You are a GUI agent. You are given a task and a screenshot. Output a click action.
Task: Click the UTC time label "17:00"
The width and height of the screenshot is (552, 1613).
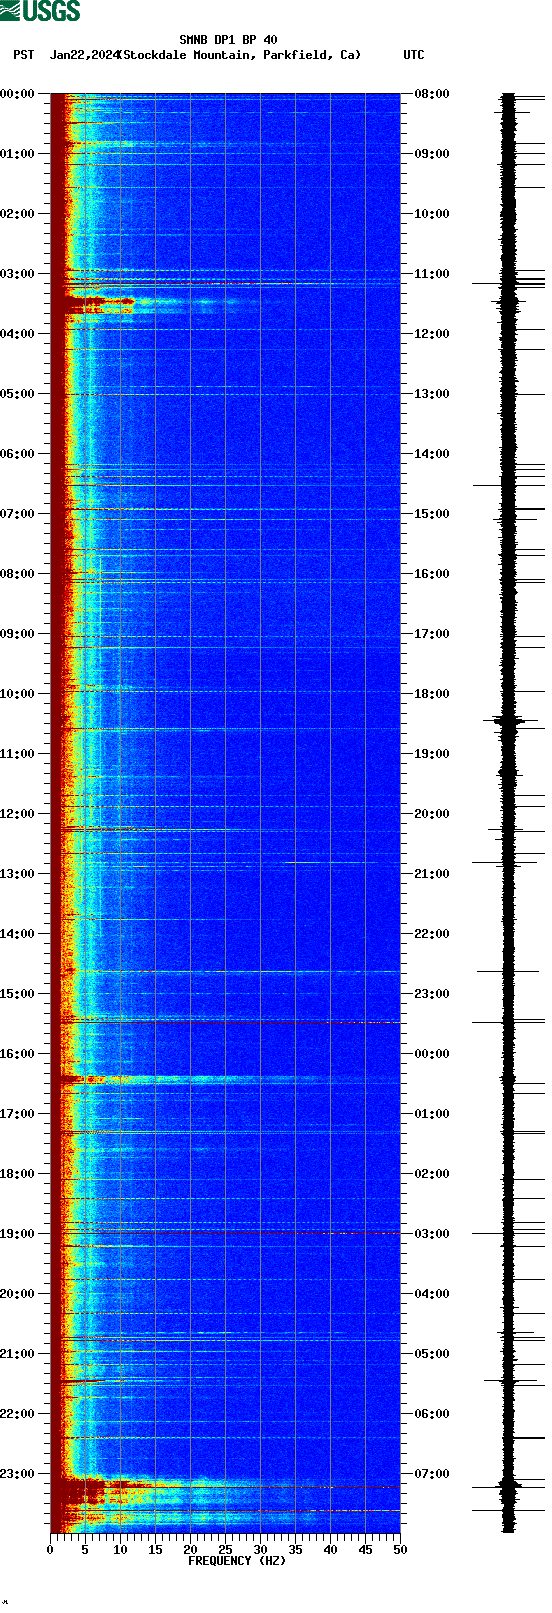432,634
